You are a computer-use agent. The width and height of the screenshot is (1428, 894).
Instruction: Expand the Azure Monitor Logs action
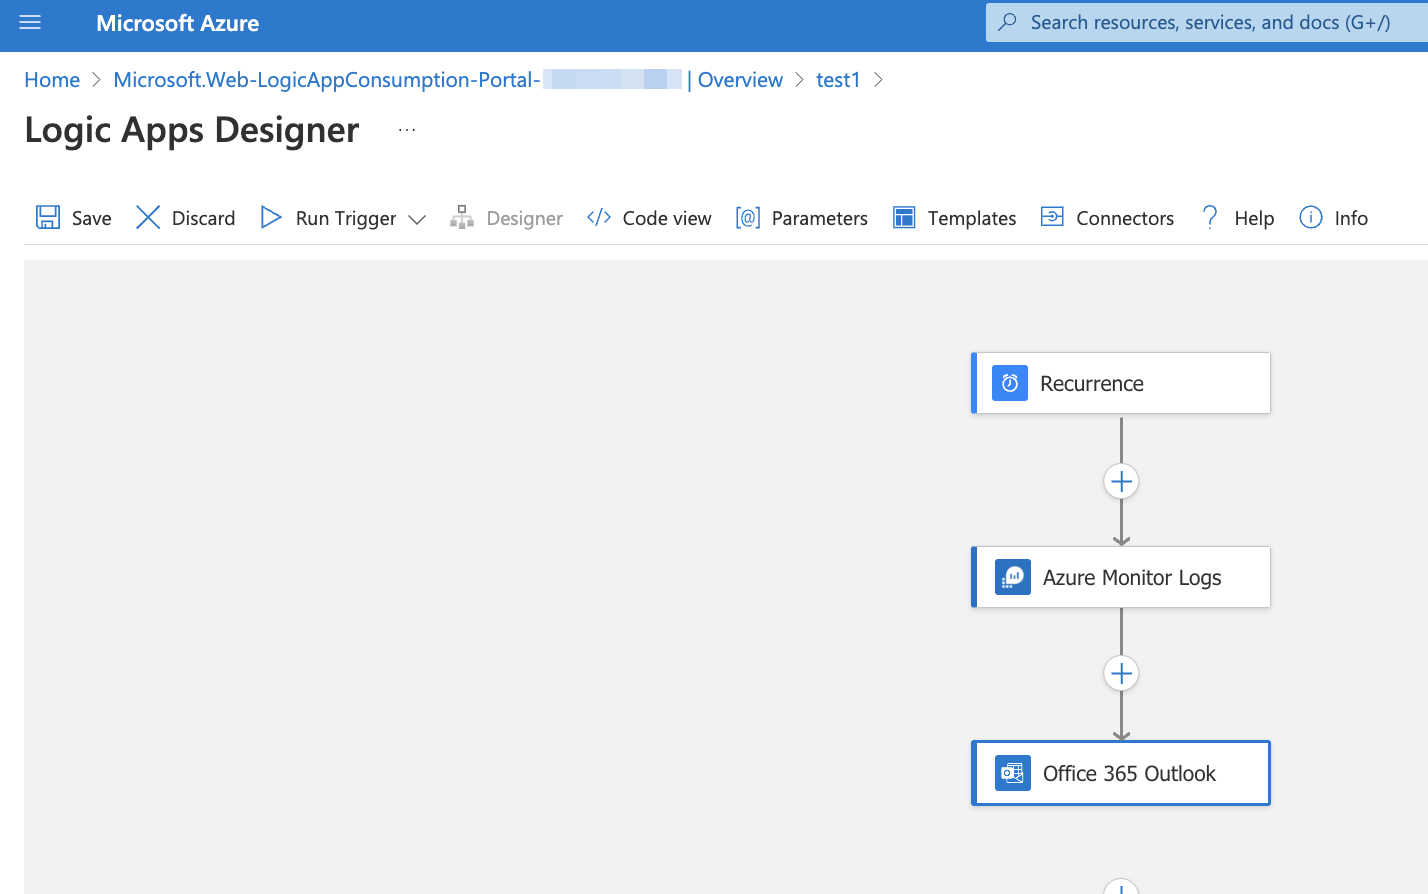(1121, 577)
